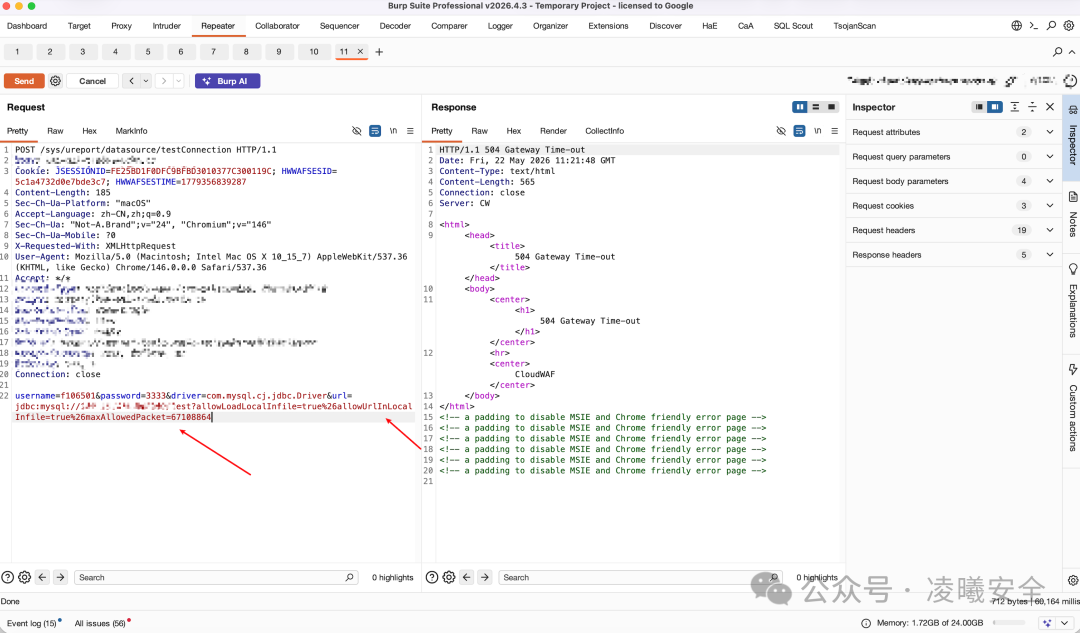Cancel the pending request
Screen dimensions: 1080x633
pos(92,81)
